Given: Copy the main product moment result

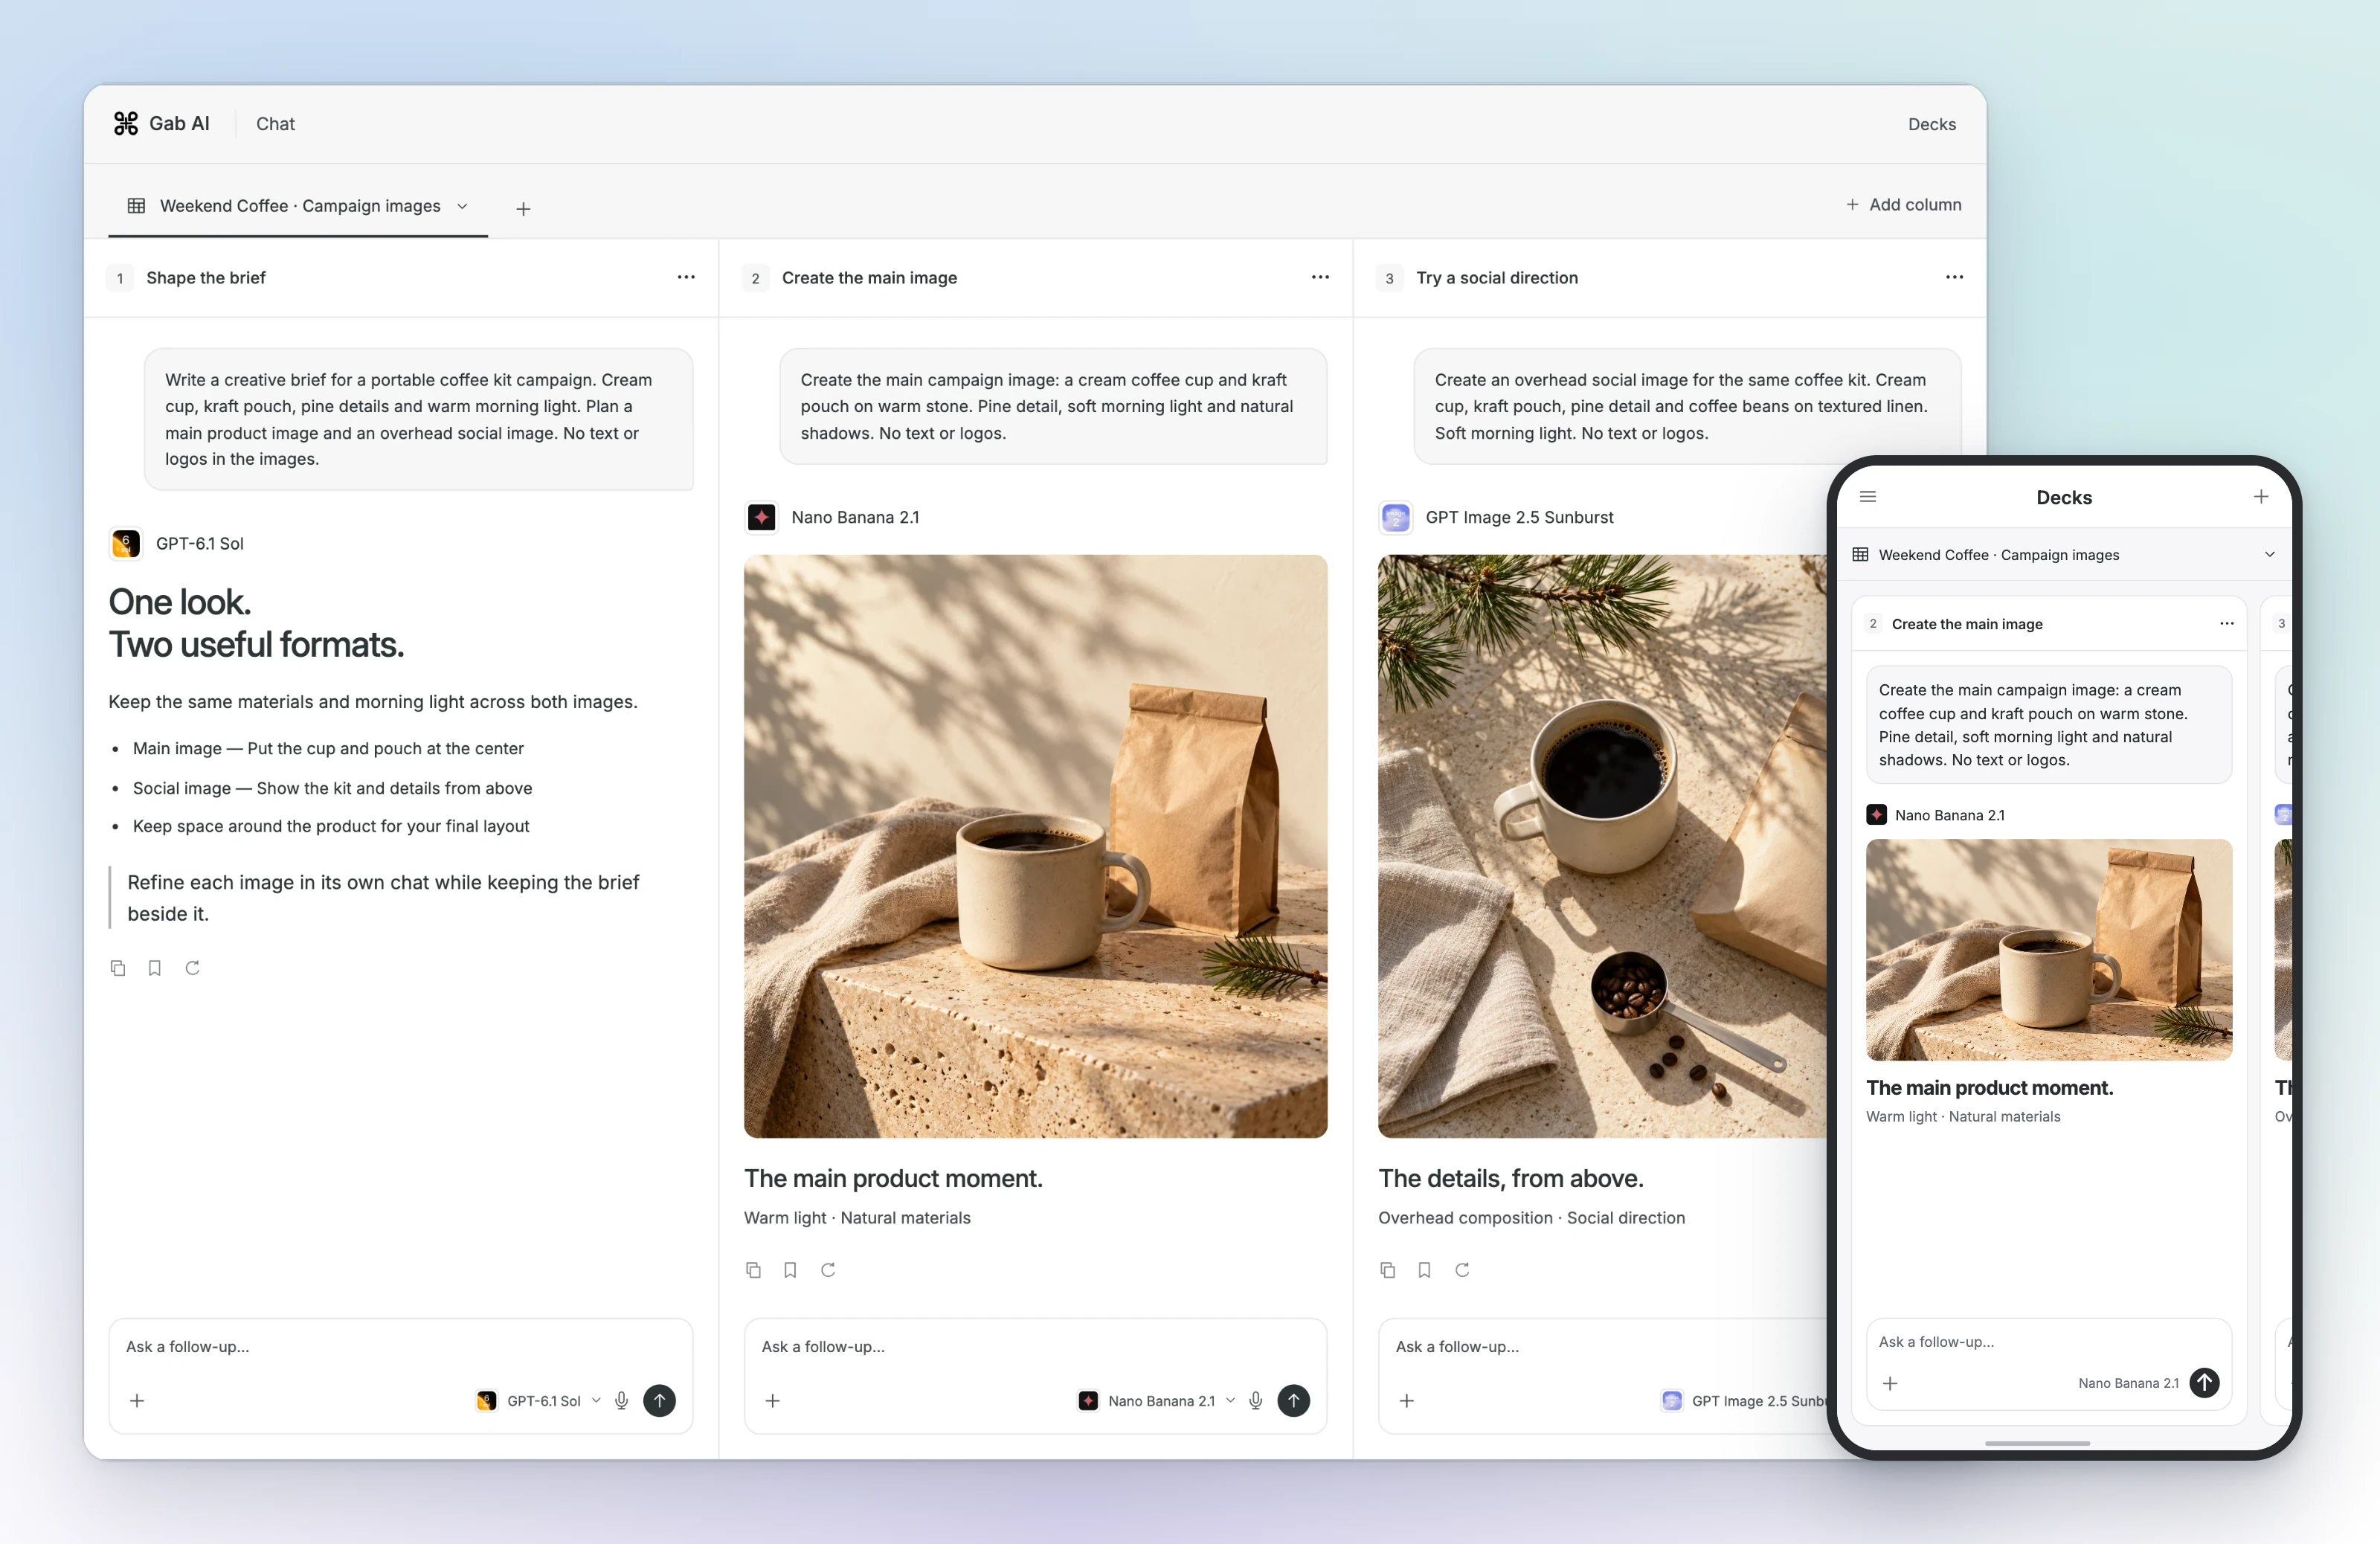Looking at the screenshot, I should tap(753, 1269).
